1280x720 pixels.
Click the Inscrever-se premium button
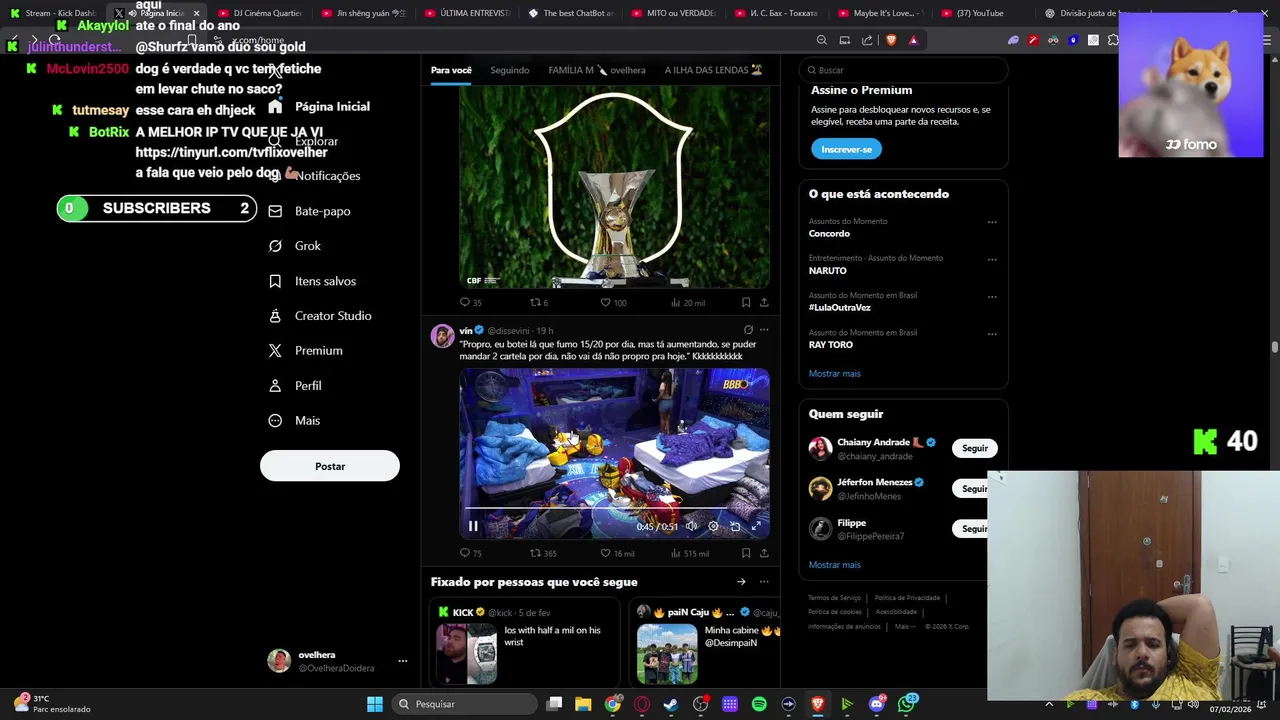pos(846,149)
